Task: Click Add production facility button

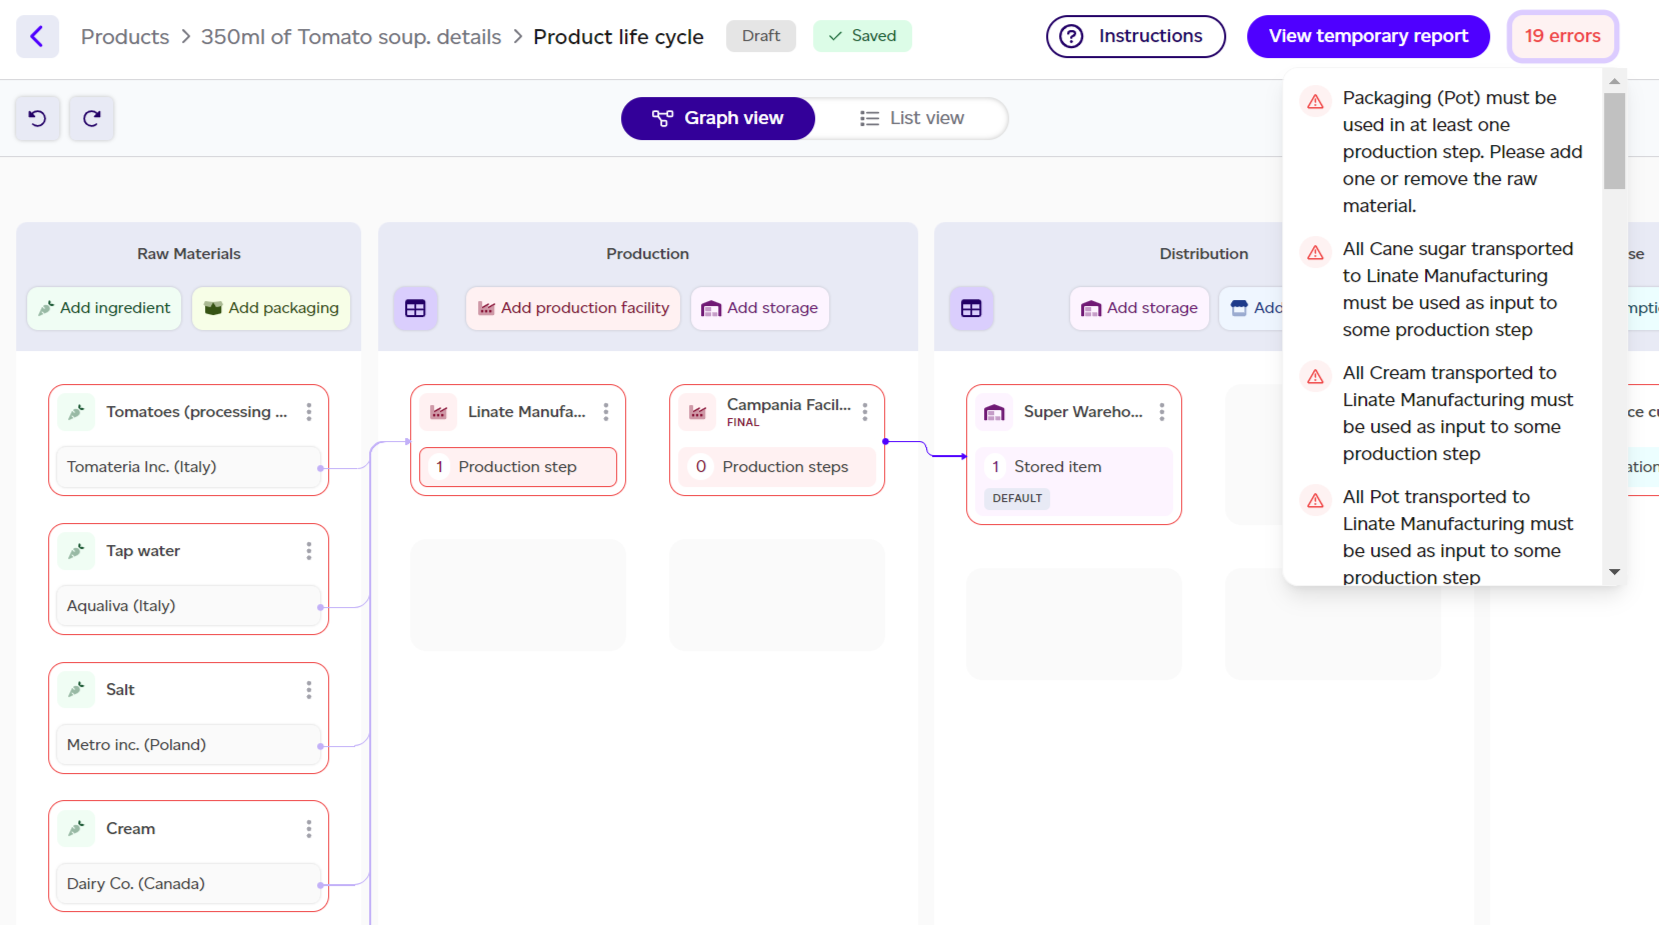Action: click(573, 309)
